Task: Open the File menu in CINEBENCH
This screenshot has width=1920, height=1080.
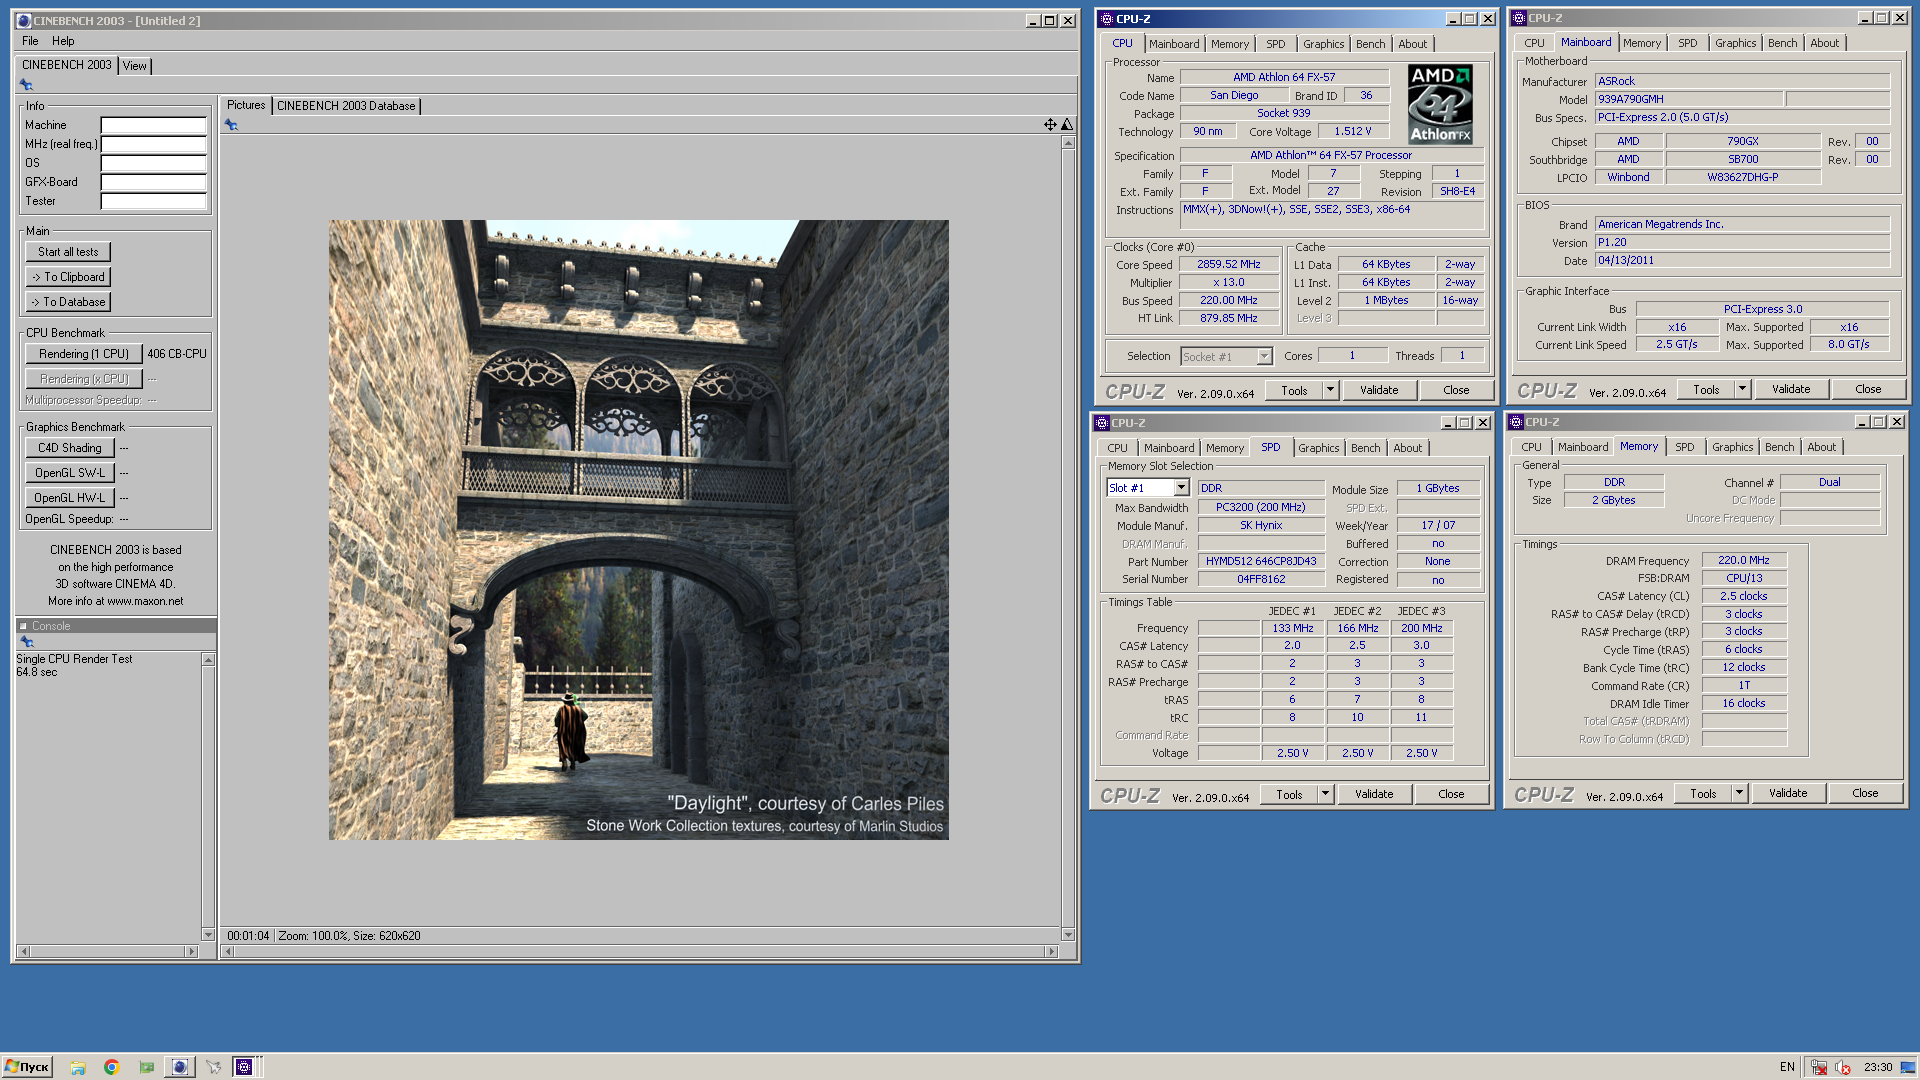Action: tap(30, 41)
